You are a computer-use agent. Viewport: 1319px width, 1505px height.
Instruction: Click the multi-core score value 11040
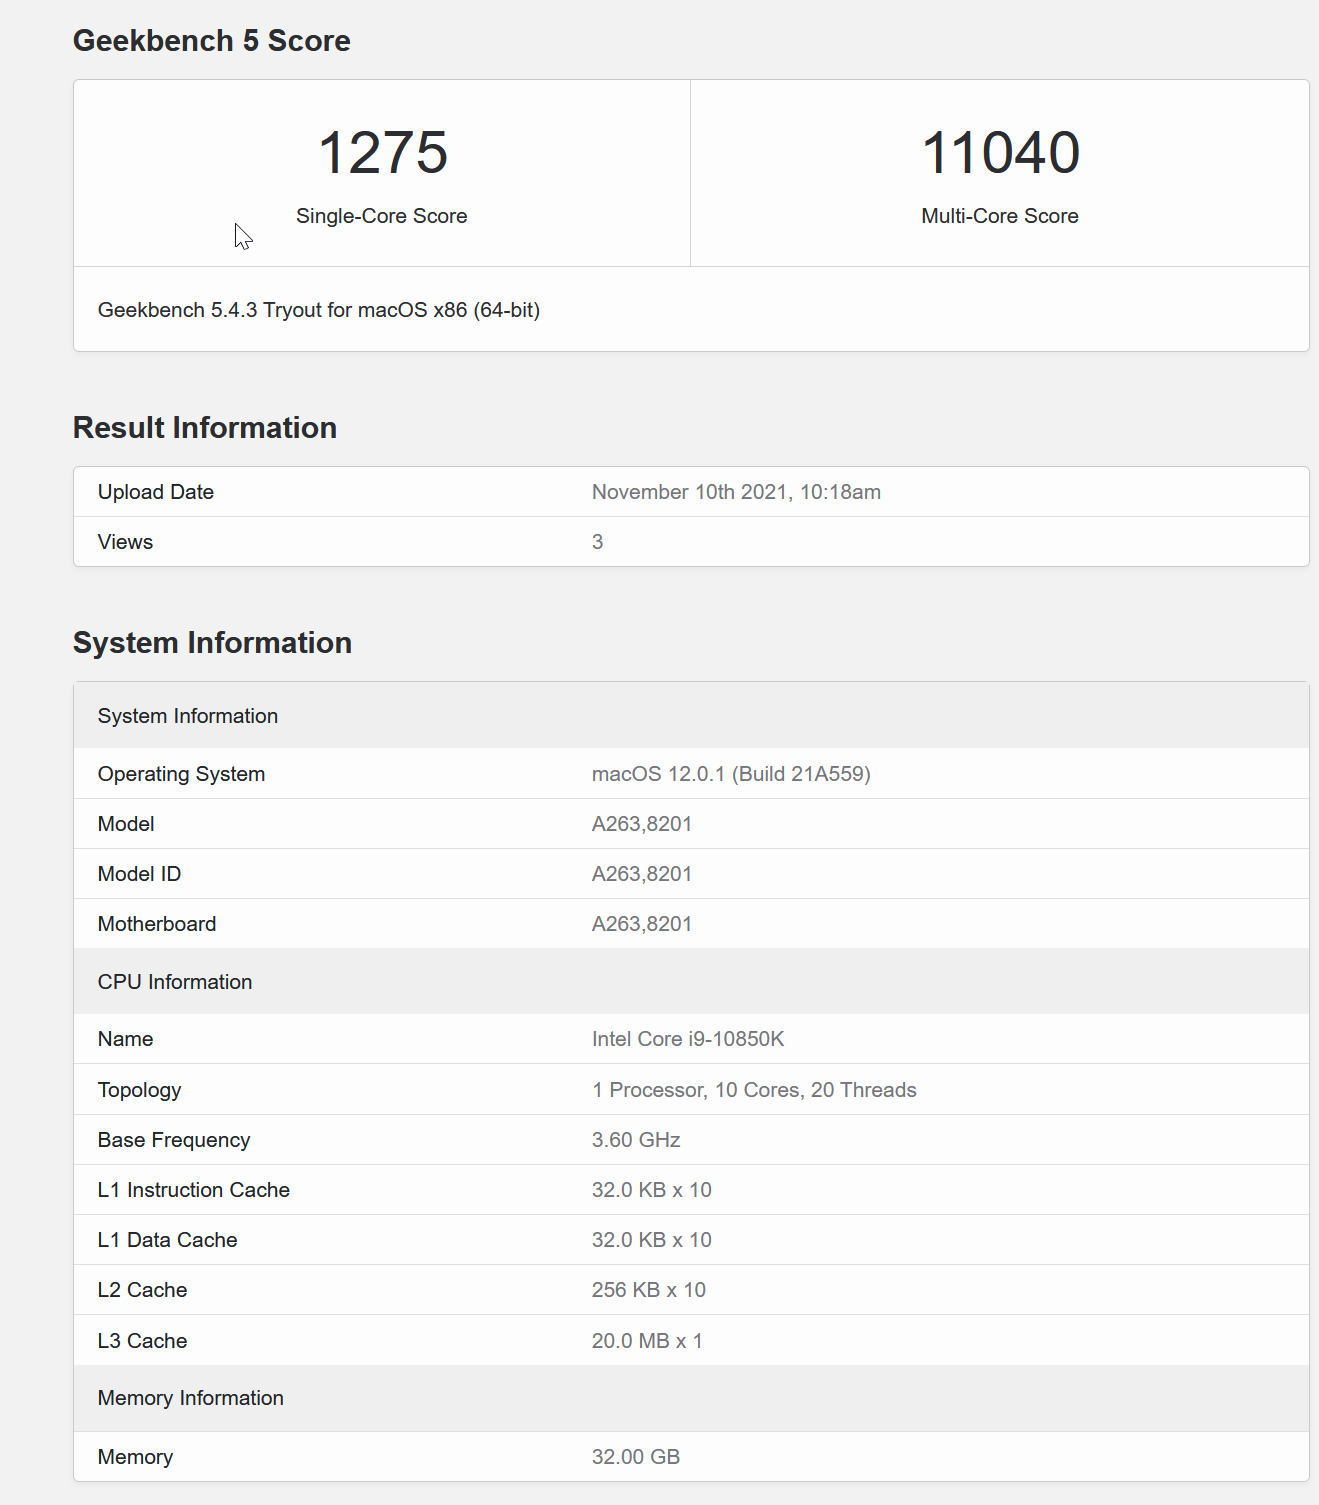pyautogui.click(x=1000, y=153)
